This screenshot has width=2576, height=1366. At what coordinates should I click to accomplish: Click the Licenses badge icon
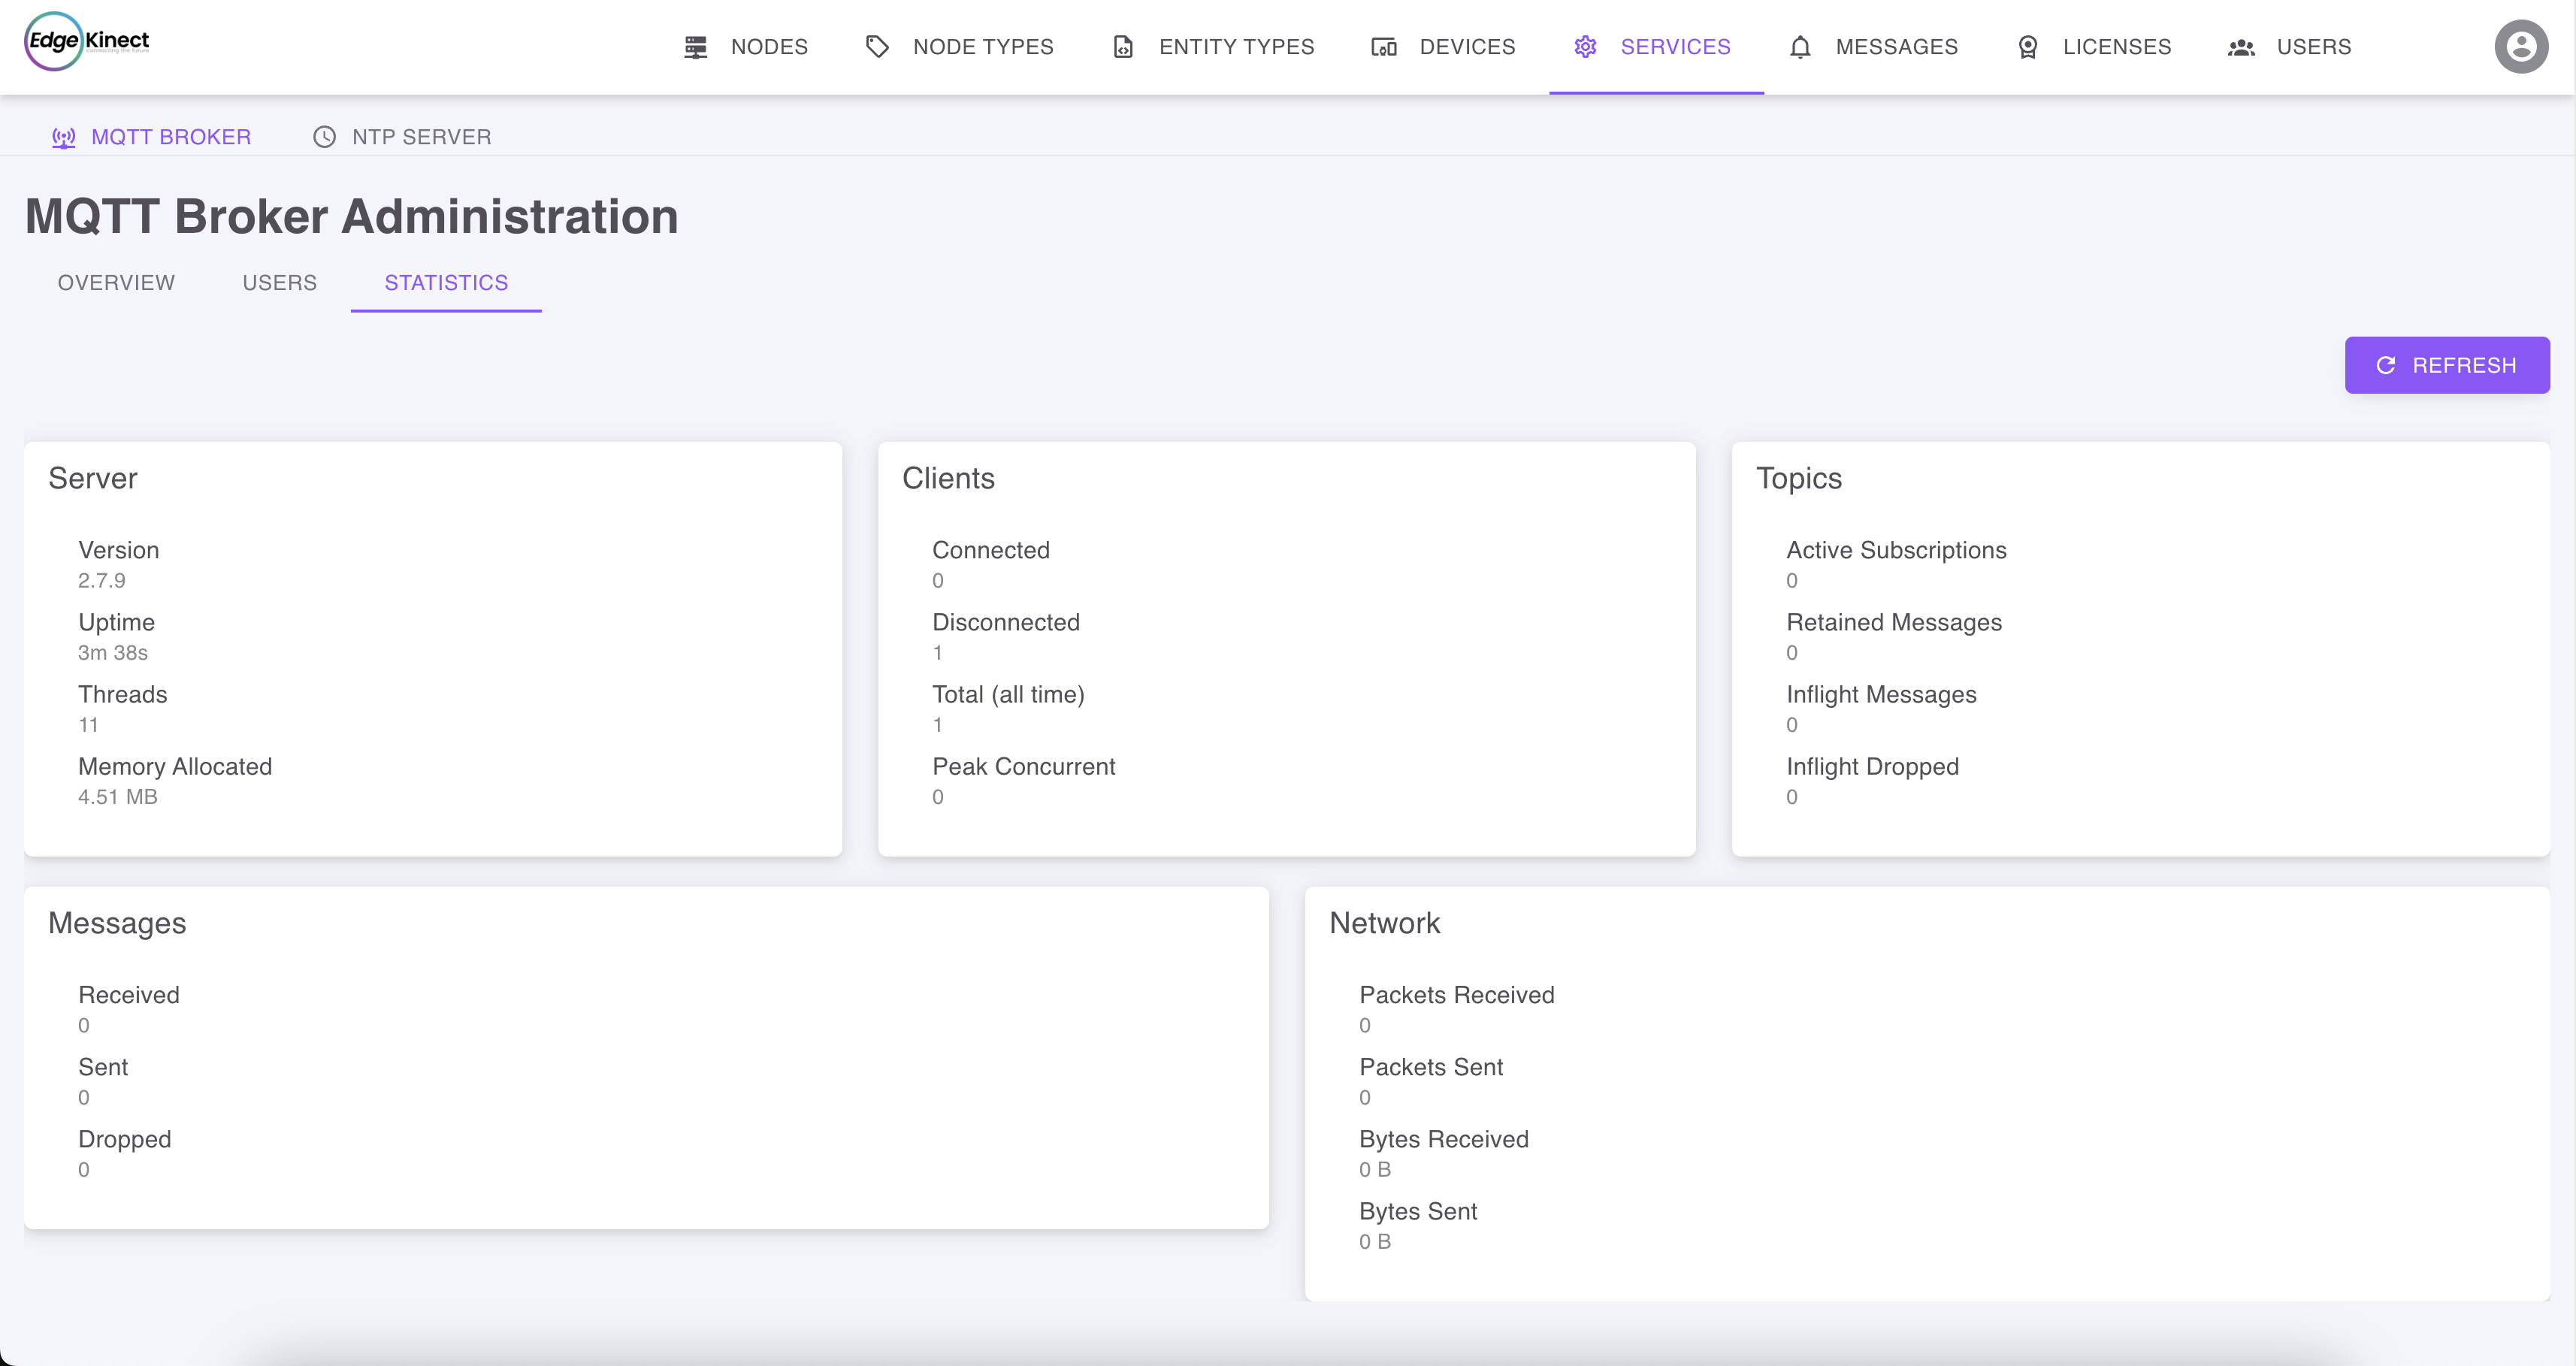(x=2028, y=47)
